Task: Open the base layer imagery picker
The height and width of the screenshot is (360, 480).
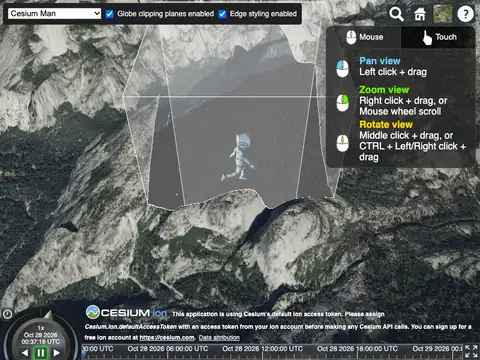Action: tap(442, 14)
